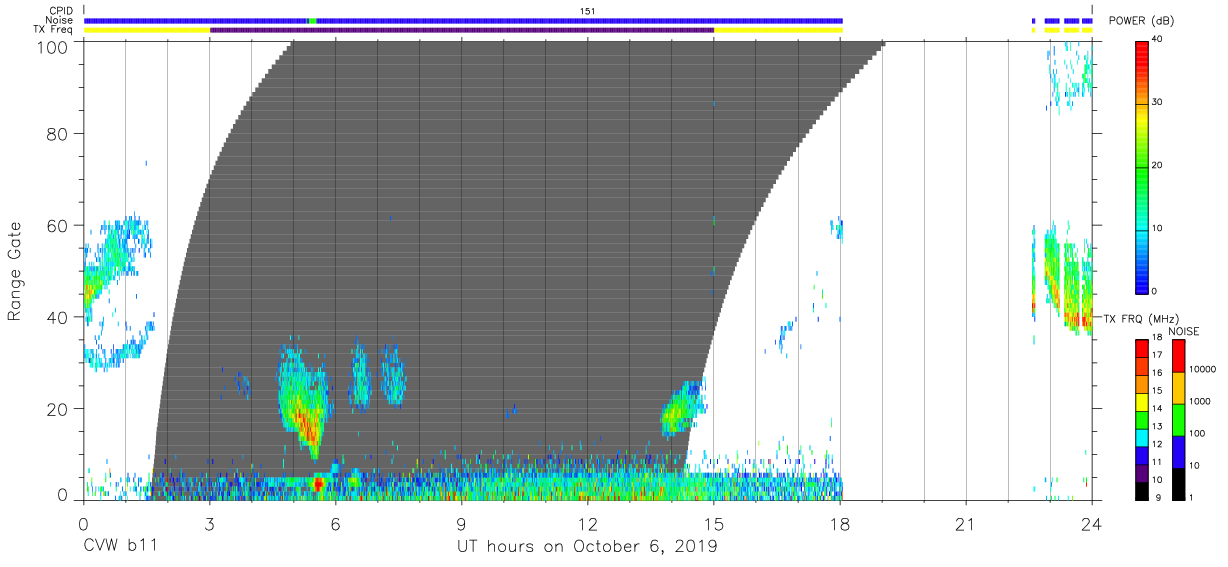Click the POWER (dB) color bar
Screen dimensions: 1228x567
(x=1143, y=166)
